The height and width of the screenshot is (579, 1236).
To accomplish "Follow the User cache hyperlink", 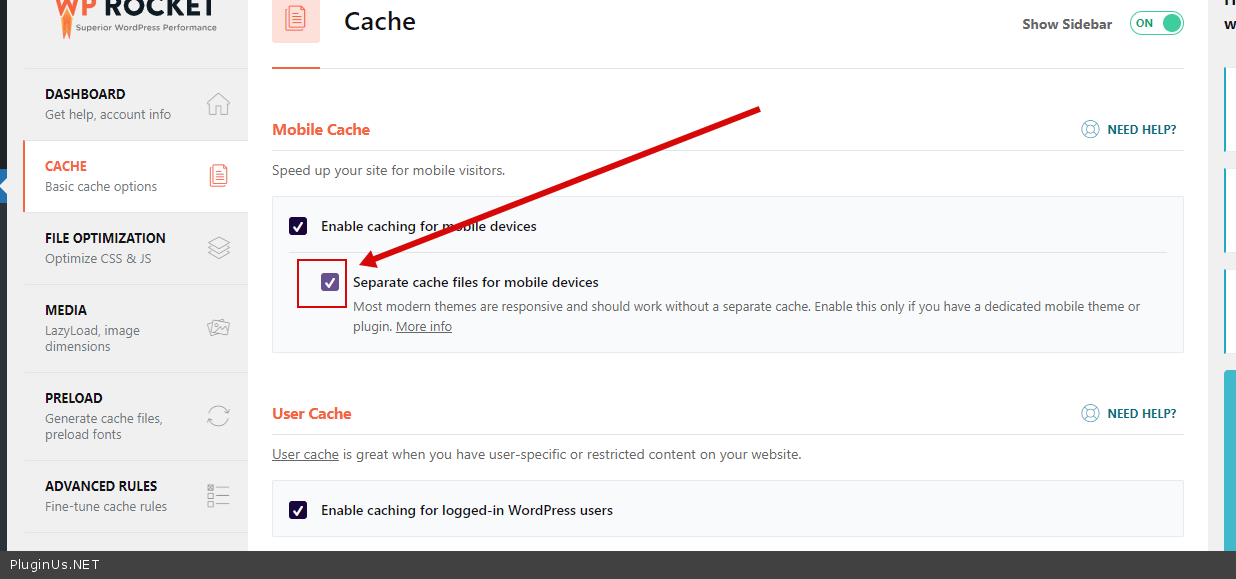I will pos(305,455).
